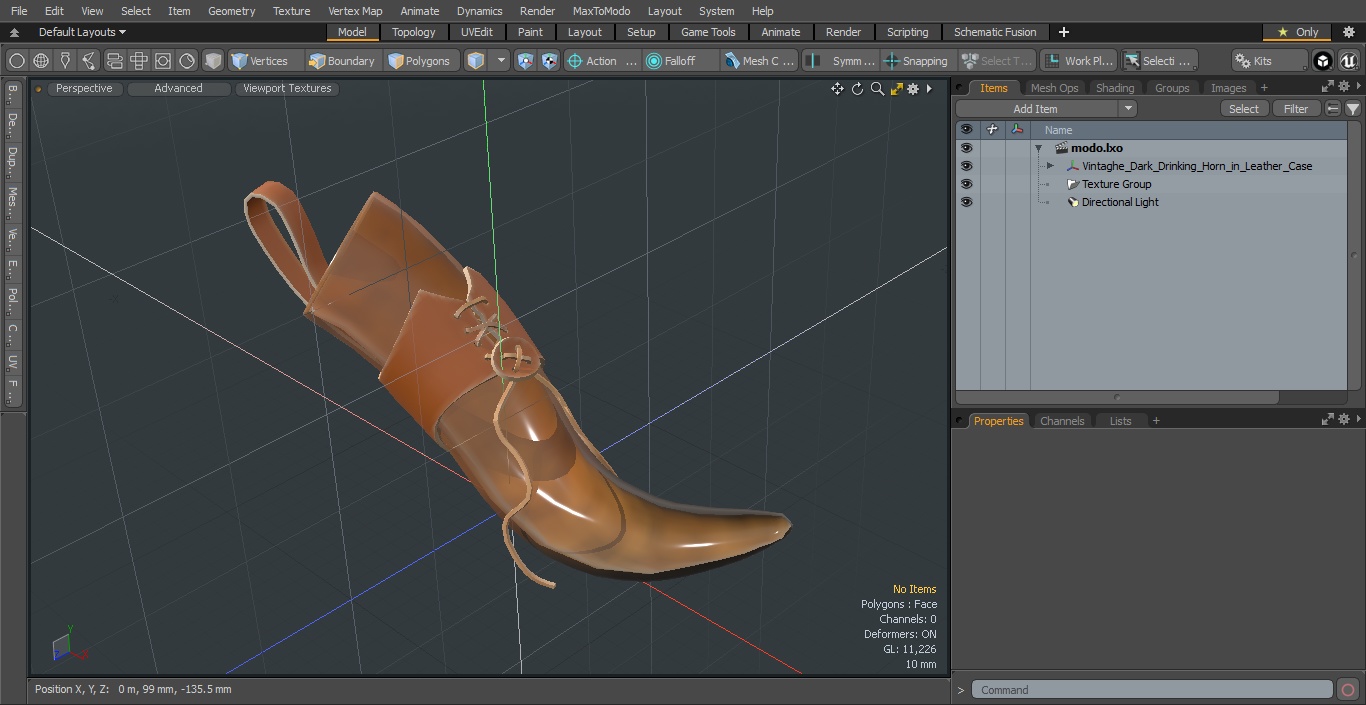Open the Advanced shading style dropdown
This screenshot has width=1366, height=705.
click(x=178, y=88)
